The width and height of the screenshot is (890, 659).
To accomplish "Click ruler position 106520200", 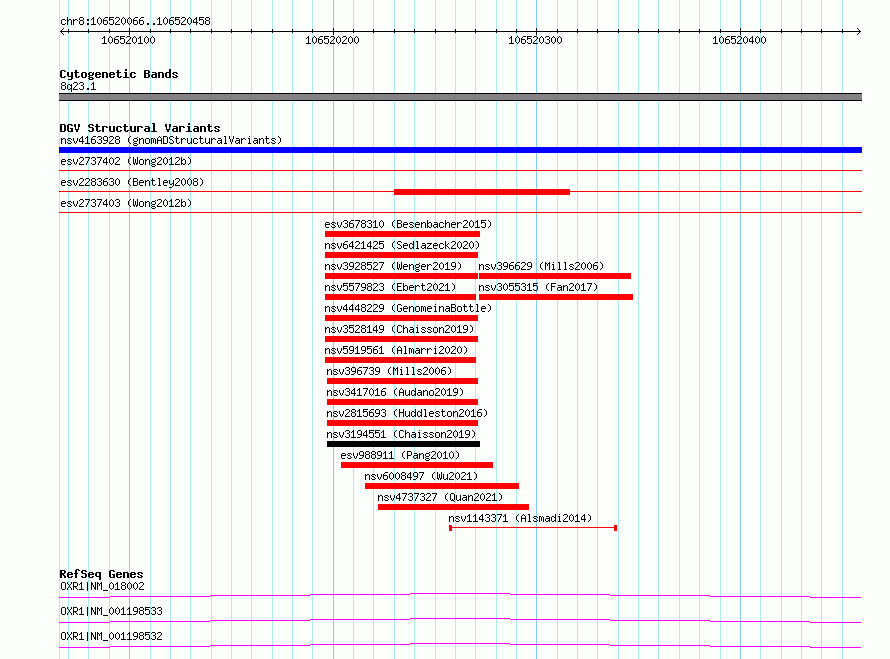I will [x=332, y=40].
